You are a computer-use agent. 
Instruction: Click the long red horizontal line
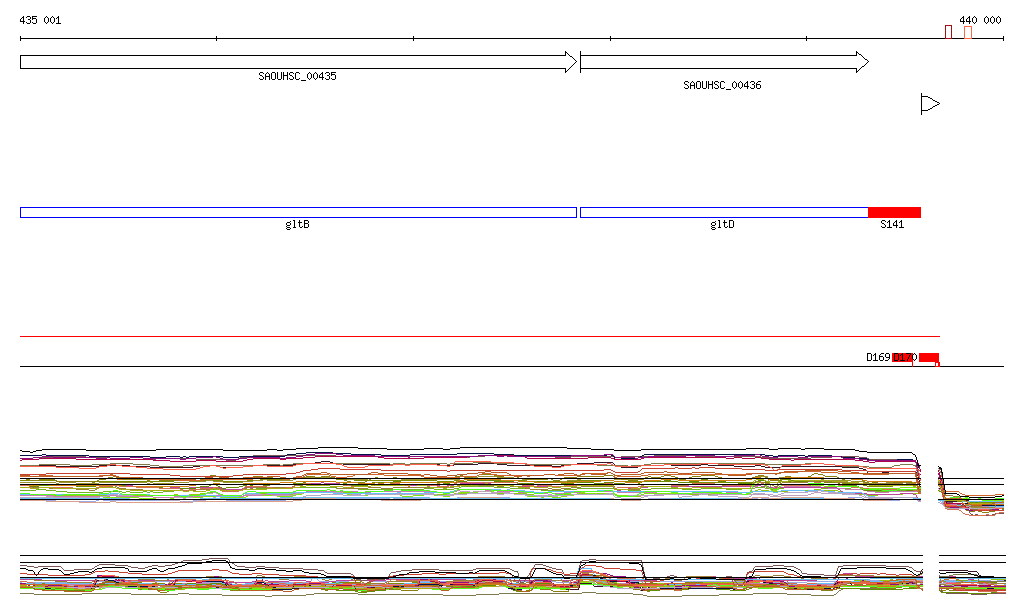[480, 336]
